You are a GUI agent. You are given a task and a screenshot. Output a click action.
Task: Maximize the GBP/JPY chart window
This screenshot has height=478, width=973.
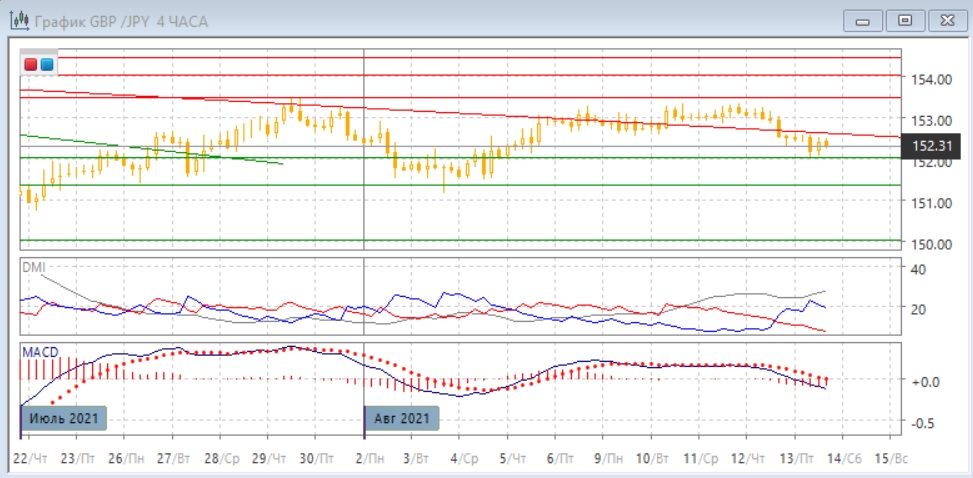[x=905, y=20]
